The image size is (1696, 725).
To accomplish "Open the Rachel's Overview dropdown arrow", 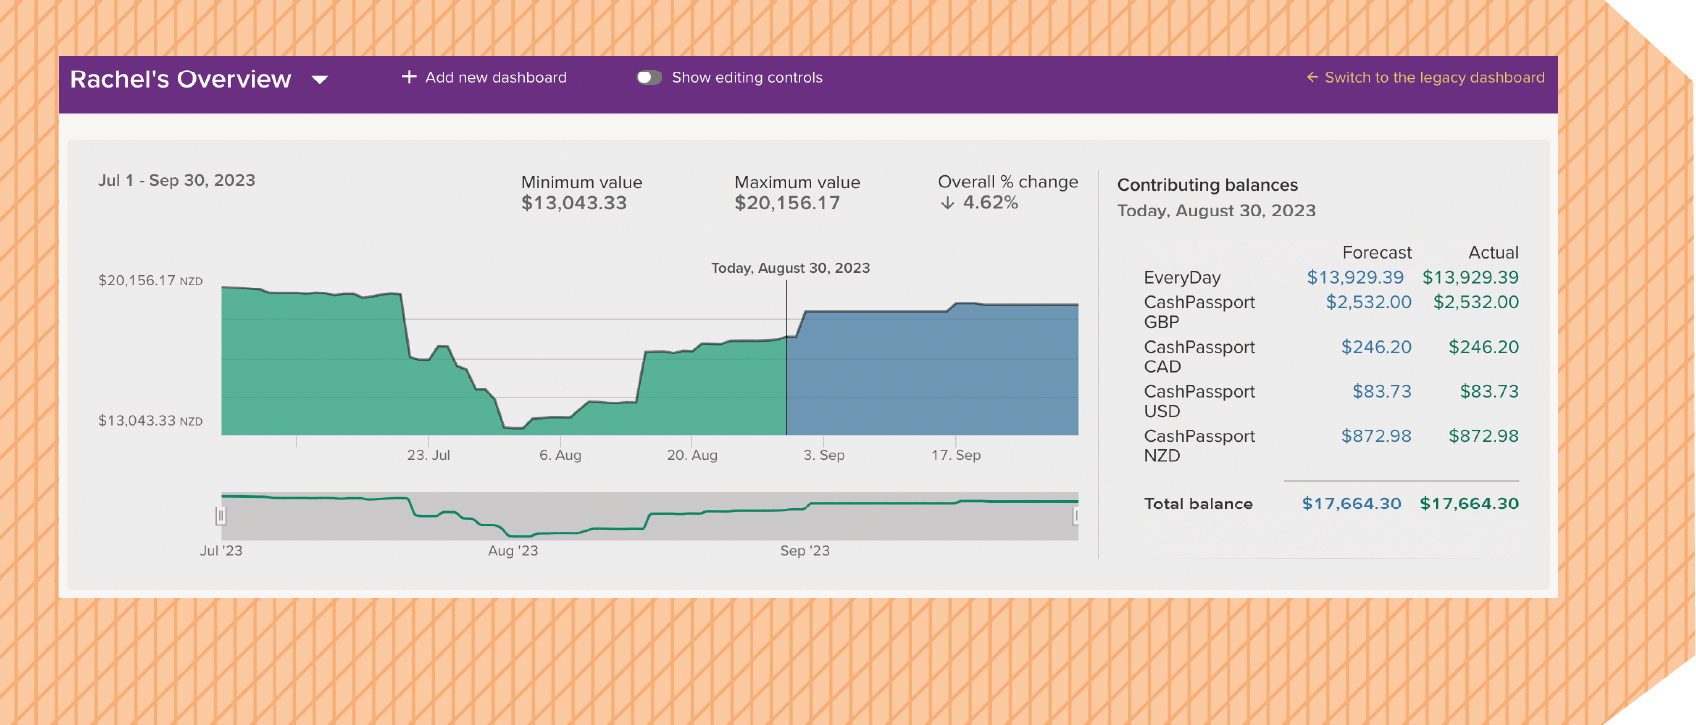I will click(320, 80).
